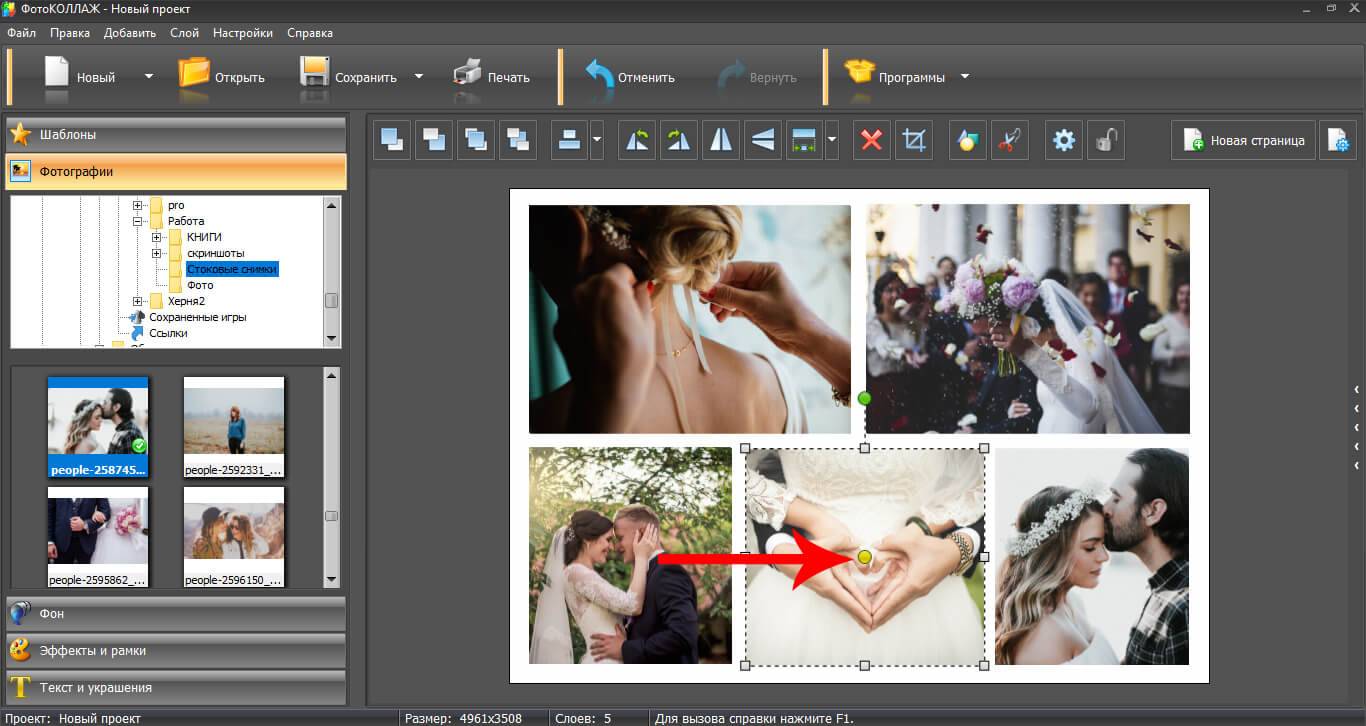Select thumbnail people-2592331
1366x726 pixels.
click(x=234, y=427)
